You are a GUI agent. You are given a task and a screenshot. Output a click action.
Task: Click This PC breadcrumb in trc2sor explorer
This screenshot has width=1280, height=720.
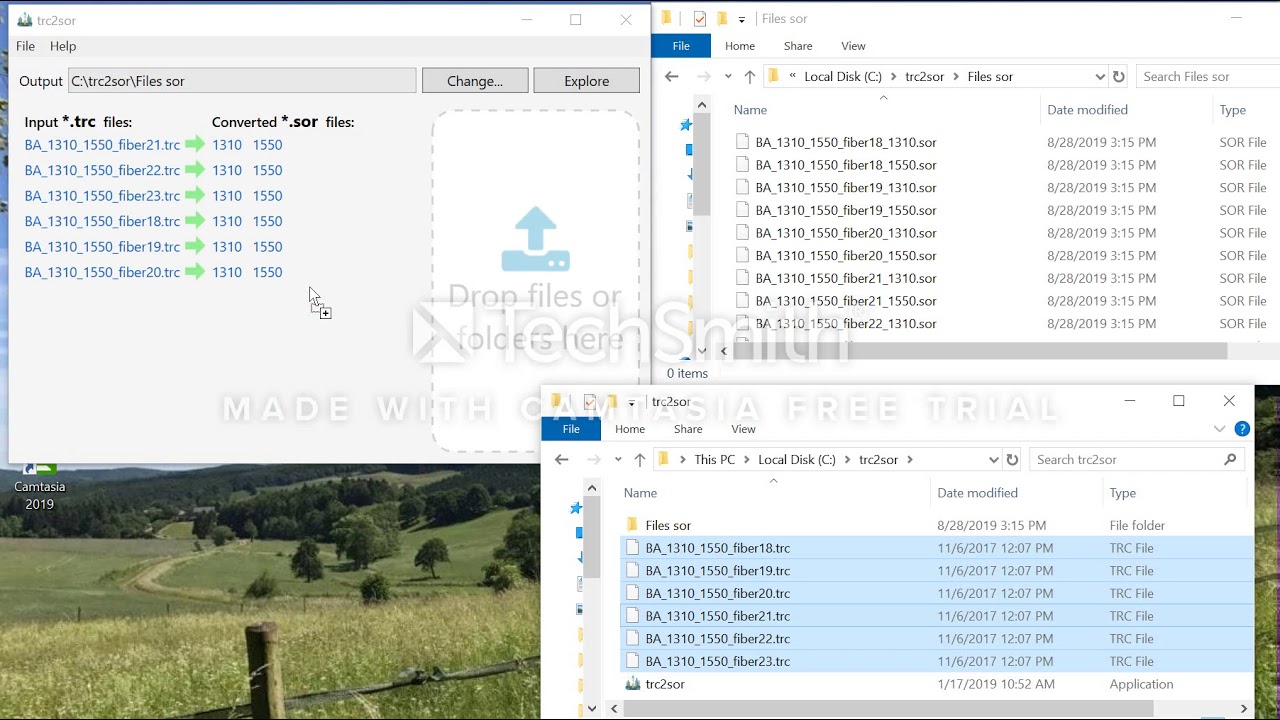(714, 460)
